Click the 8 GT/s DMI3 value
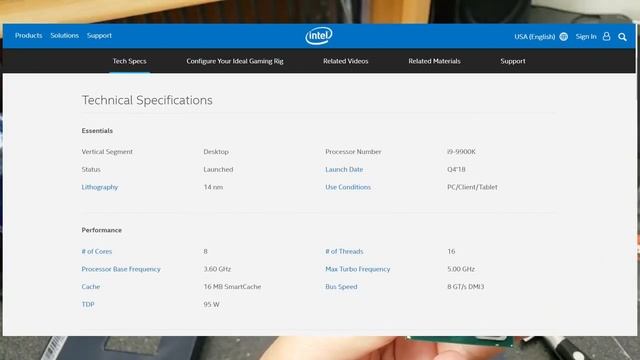The width and height of the screenshot is (640, 360). (x=465, y=287)
